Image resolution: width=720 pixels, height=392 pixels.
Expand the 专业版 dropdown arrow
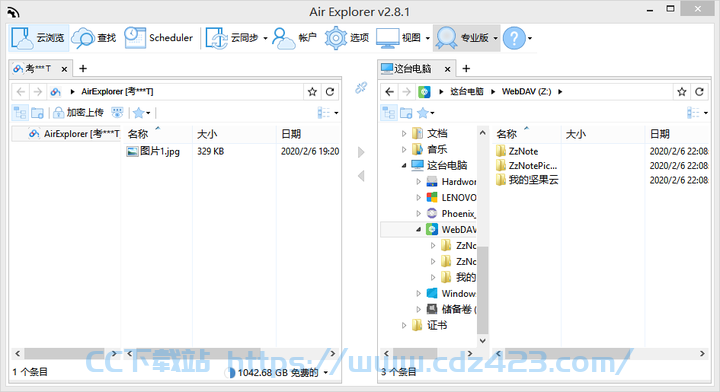click(495, 38)
